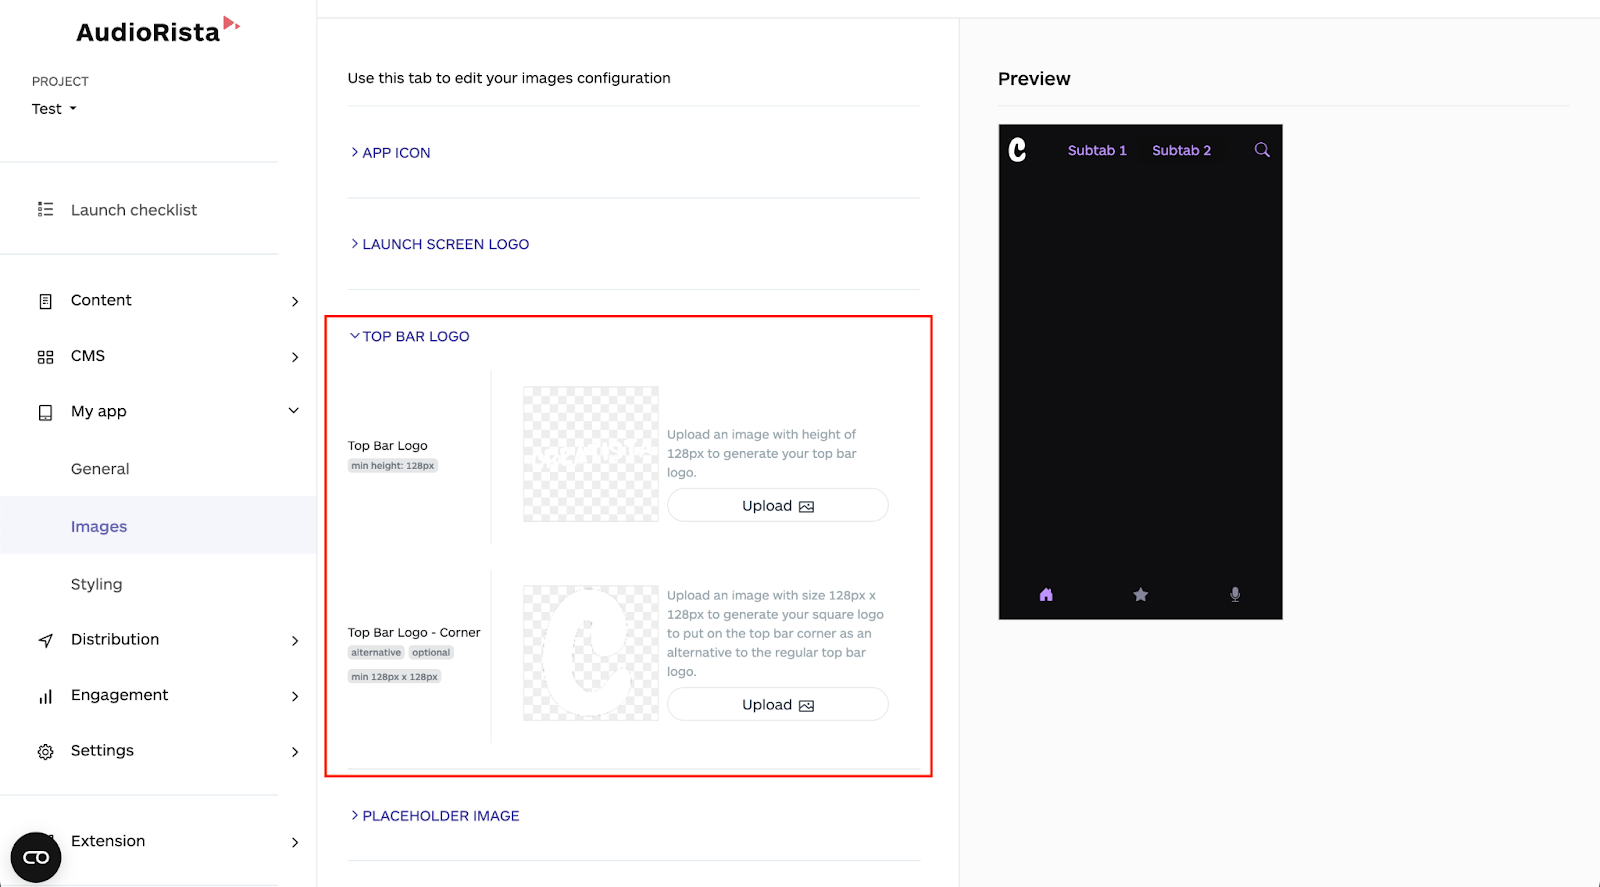Select Subtab 1 in the preview

pos(1097,150)
